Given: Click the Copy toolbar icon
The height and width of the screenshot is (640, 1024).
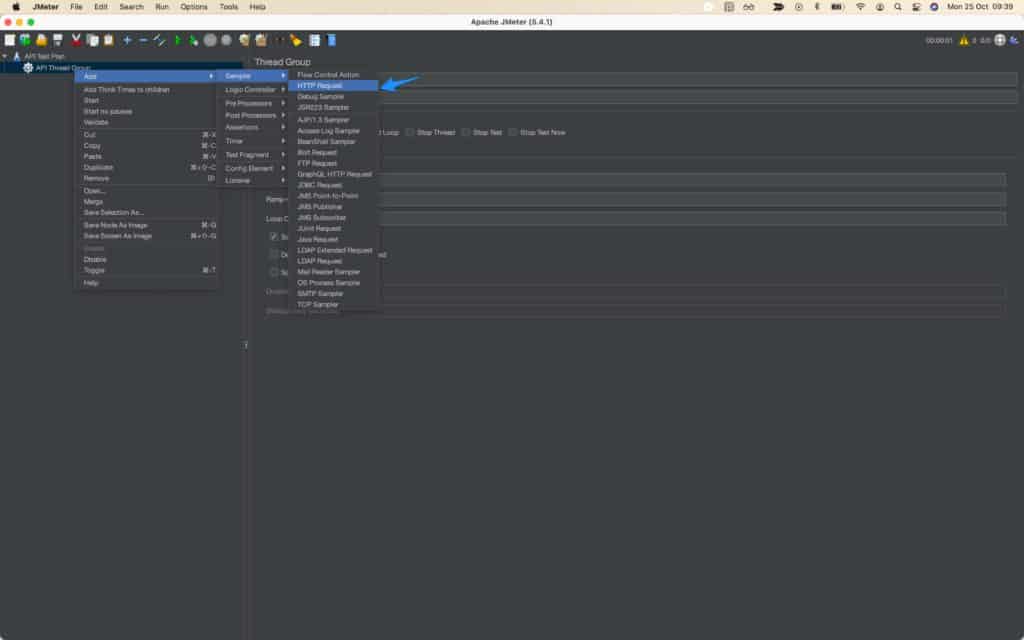Looking at the screenshot, I should click(x=93, y=40).
